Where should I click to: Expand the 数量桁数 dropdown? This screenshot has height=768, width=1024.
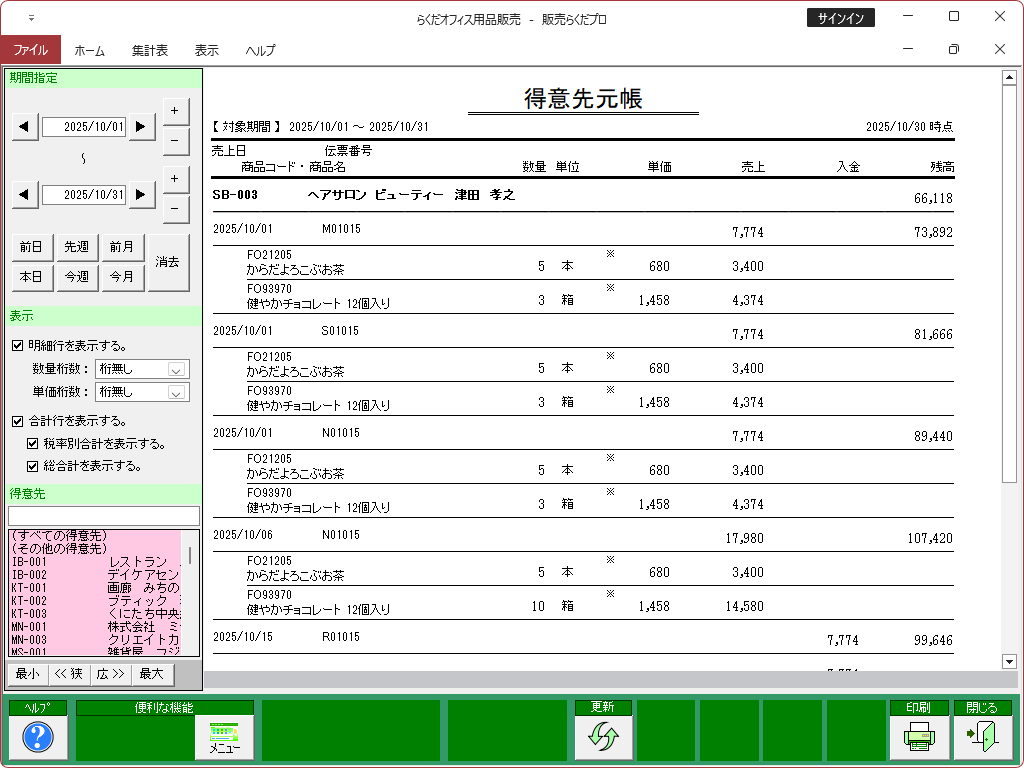[177, 369]
